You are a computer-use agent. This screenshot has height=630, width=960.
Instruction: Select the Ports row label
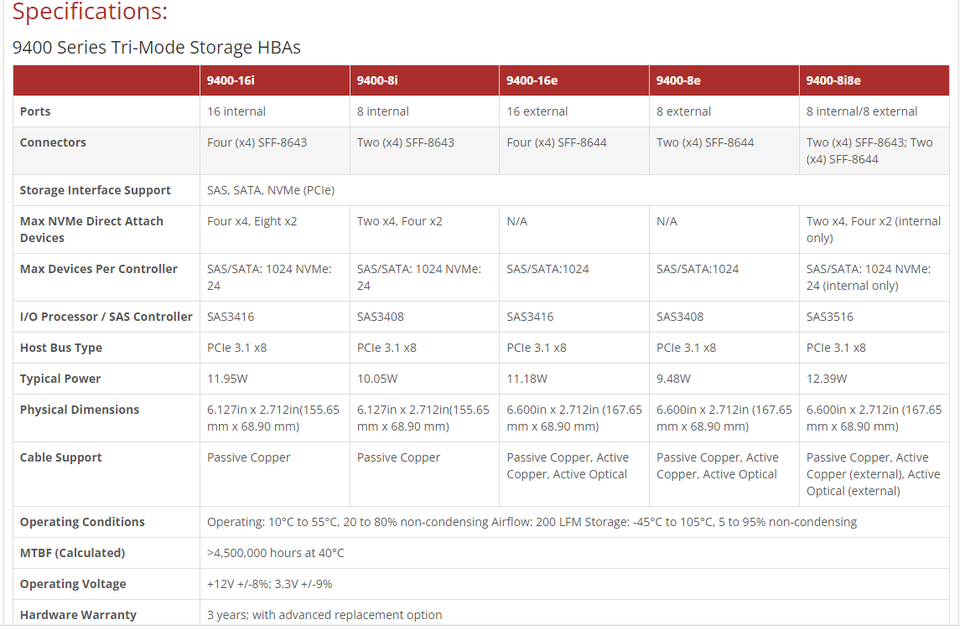(x=35, y=112)
